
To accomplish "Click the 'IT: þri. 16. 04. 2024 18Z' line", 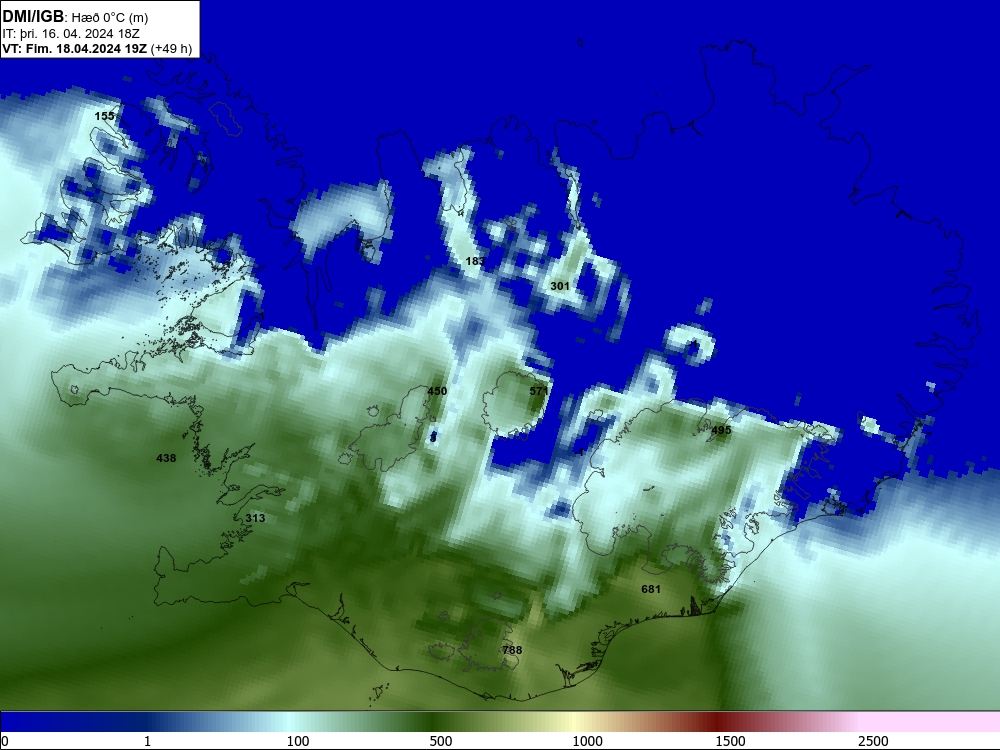I will coord(71,34).
